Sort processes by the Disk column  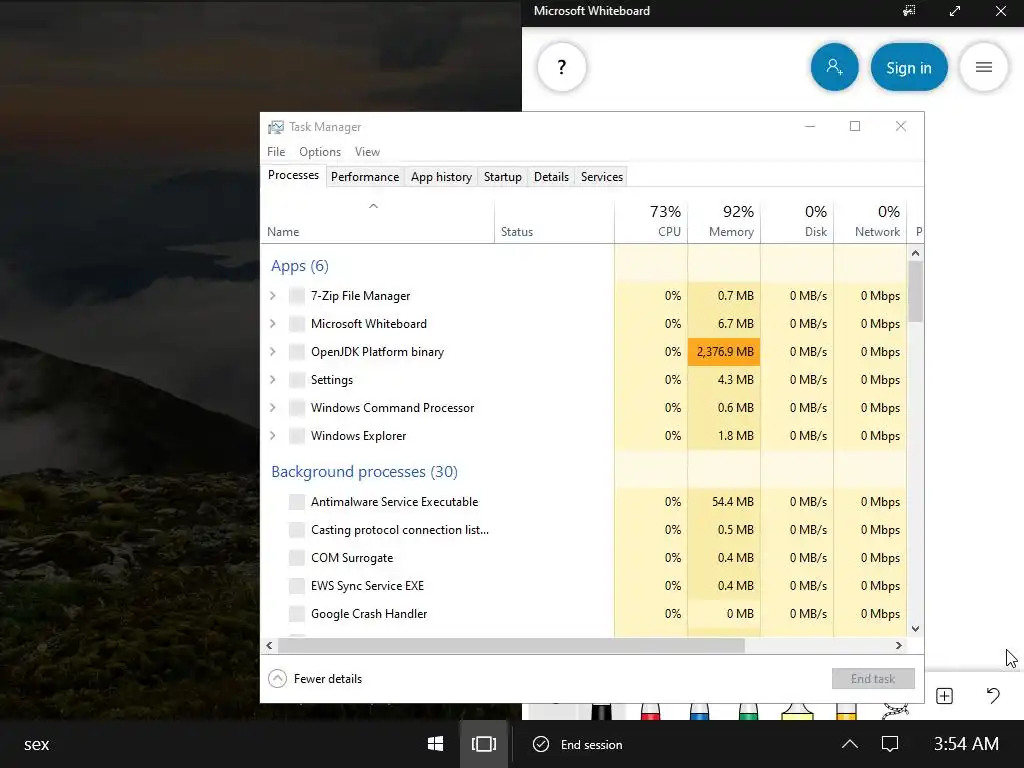797,221
